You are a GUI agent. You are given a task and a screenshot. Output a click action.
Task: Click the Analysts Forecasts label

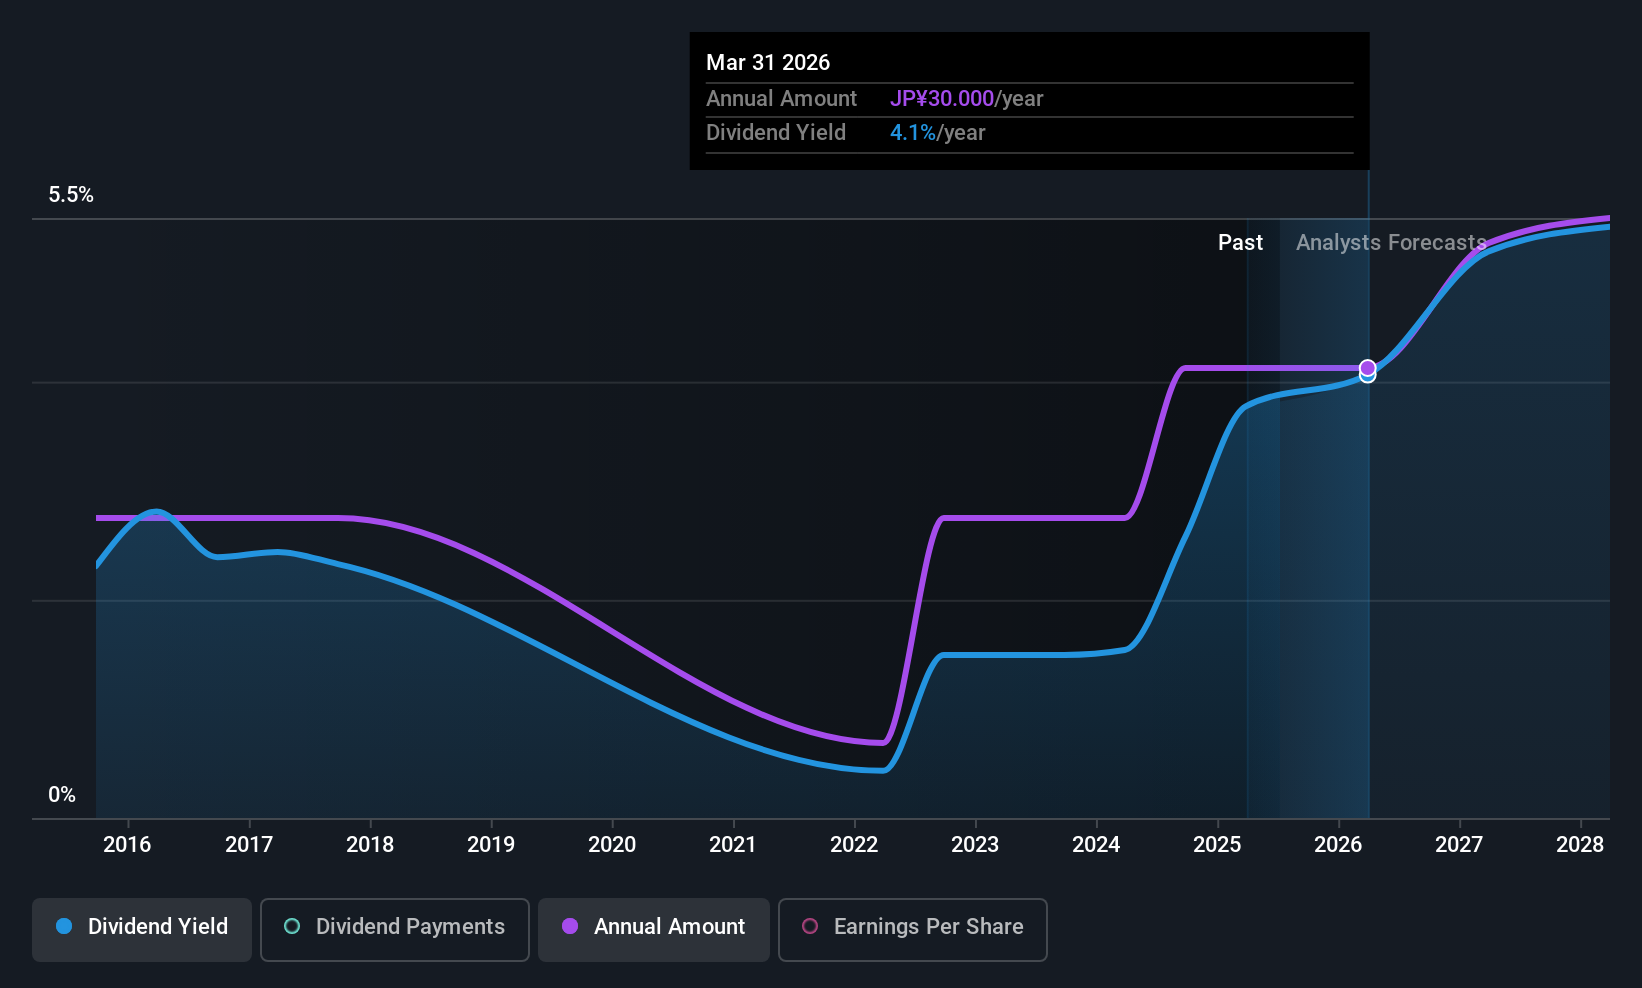[x=1391, y=243]
